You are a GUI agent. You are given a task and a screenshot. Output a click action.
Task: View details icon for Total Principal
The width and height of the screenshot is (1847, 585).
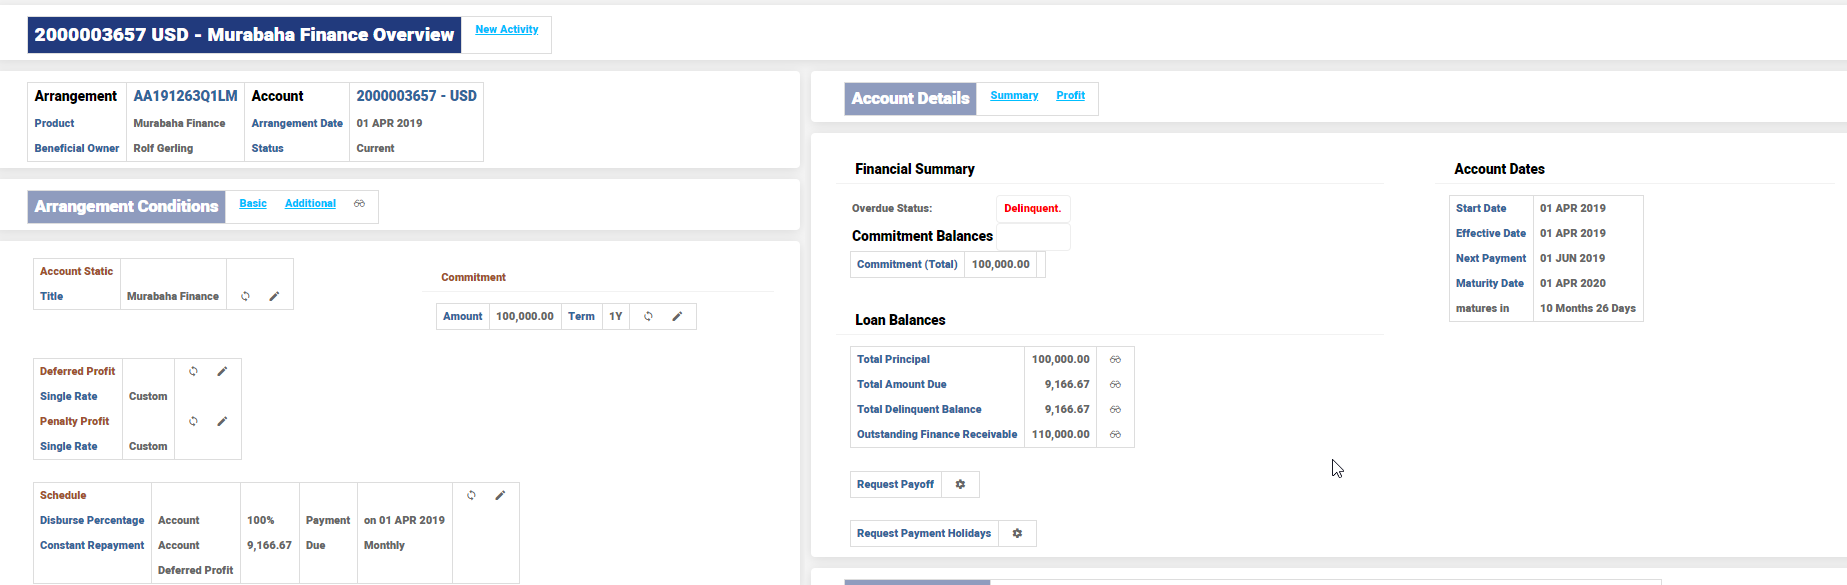(1115, 360)
